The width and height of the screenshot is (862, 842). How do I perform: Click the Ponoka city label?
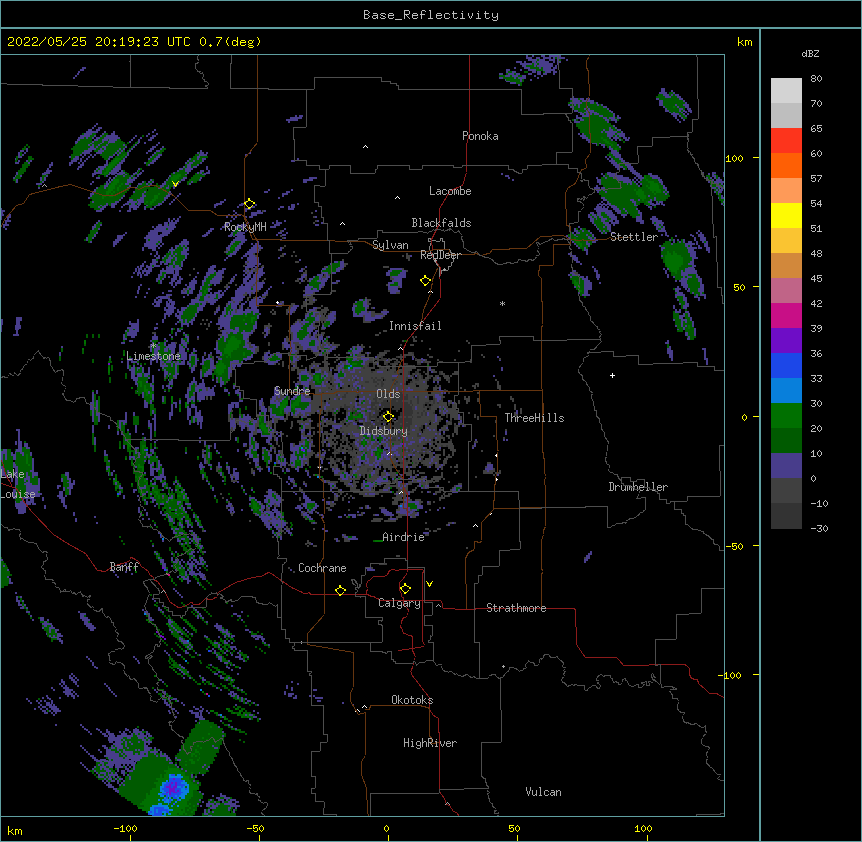(x=480, y=136)
